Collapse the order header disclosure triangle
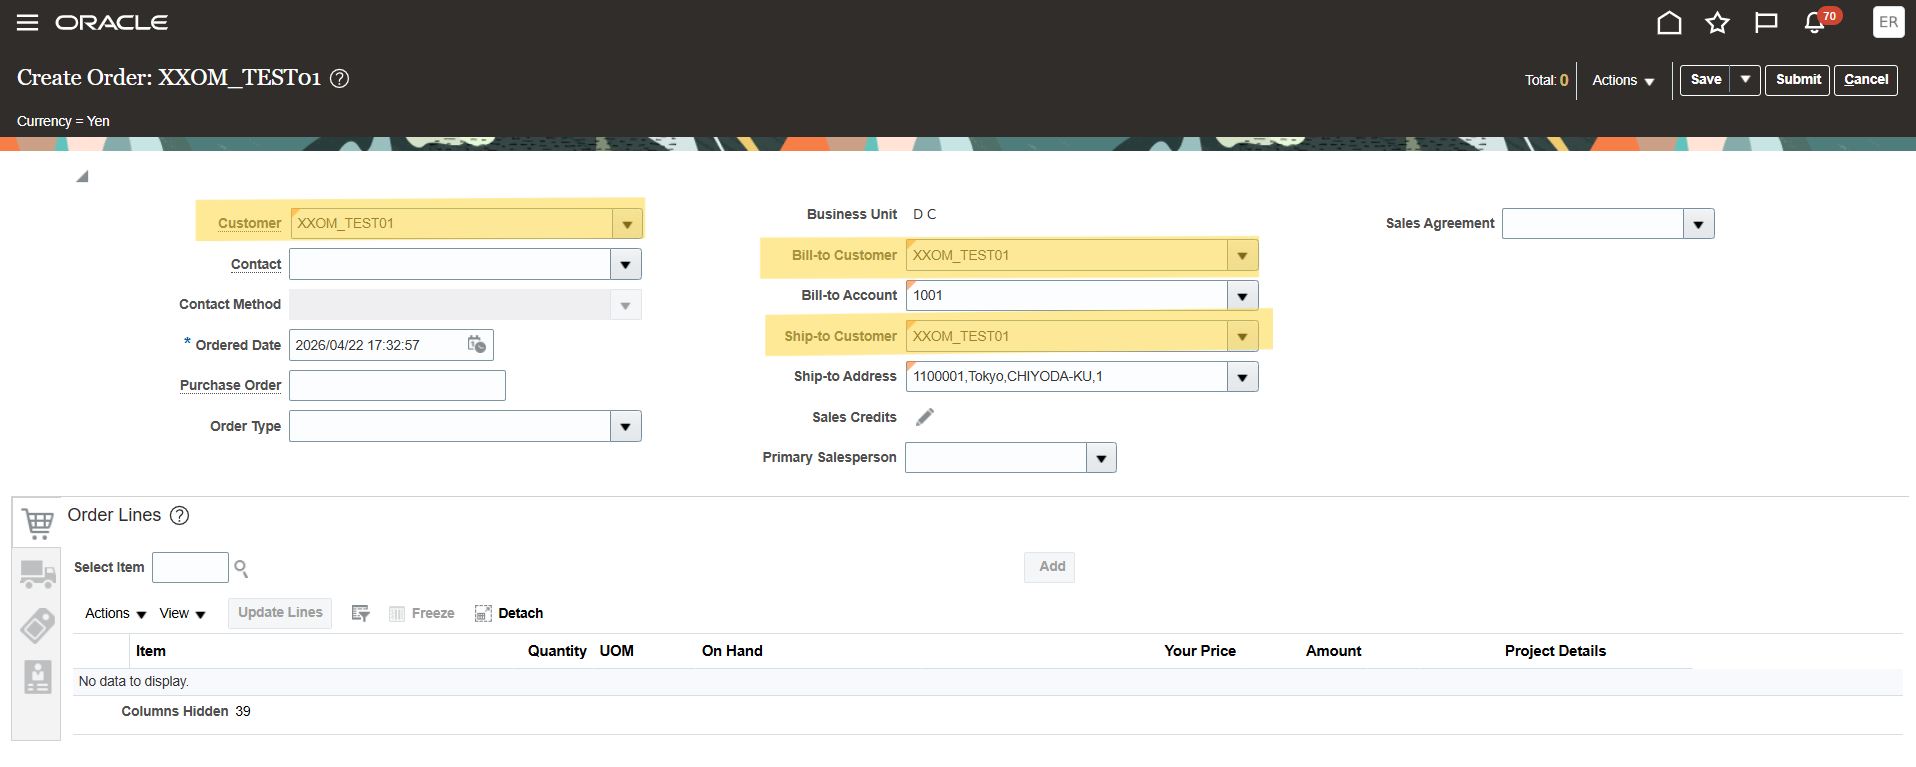1916x767 pixels. [x=82, y=177]
